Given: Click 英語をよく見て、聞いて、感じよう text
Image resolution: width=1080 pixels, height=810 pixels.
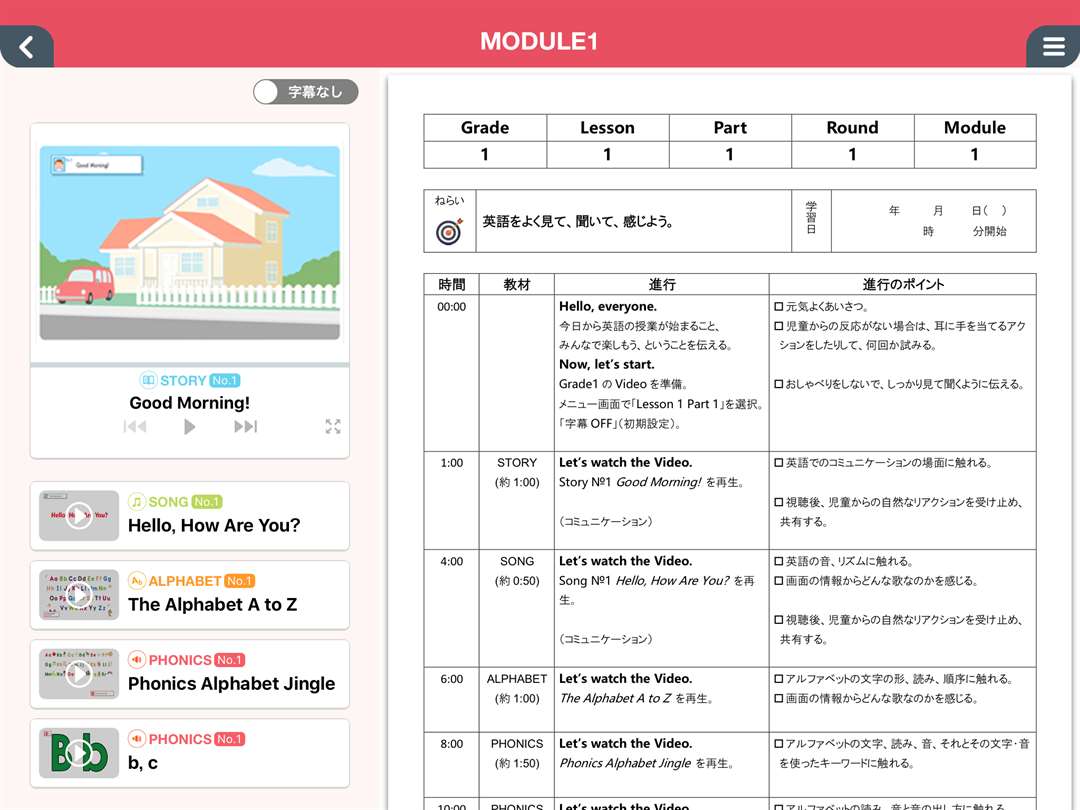Looking at the screenshot, I should tap(578, 222).
